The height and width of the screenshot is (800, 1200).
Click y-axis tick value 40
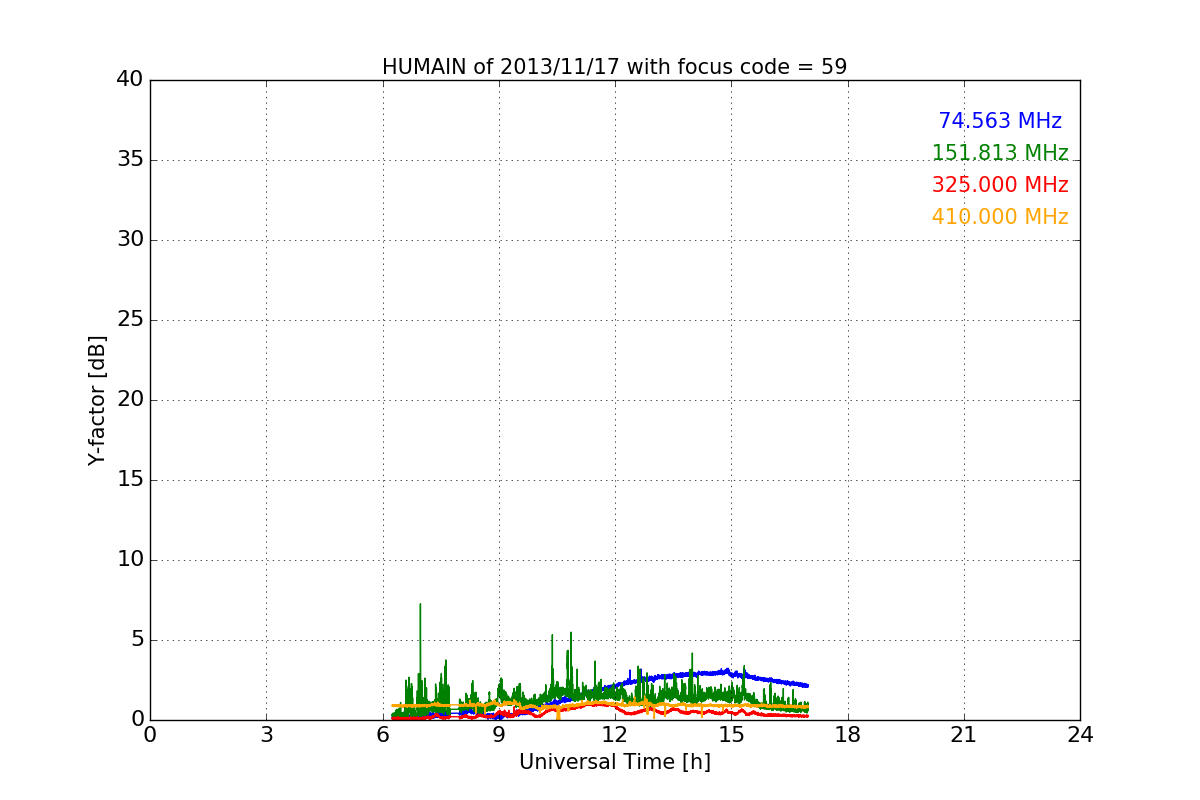[x=130, y=80]
